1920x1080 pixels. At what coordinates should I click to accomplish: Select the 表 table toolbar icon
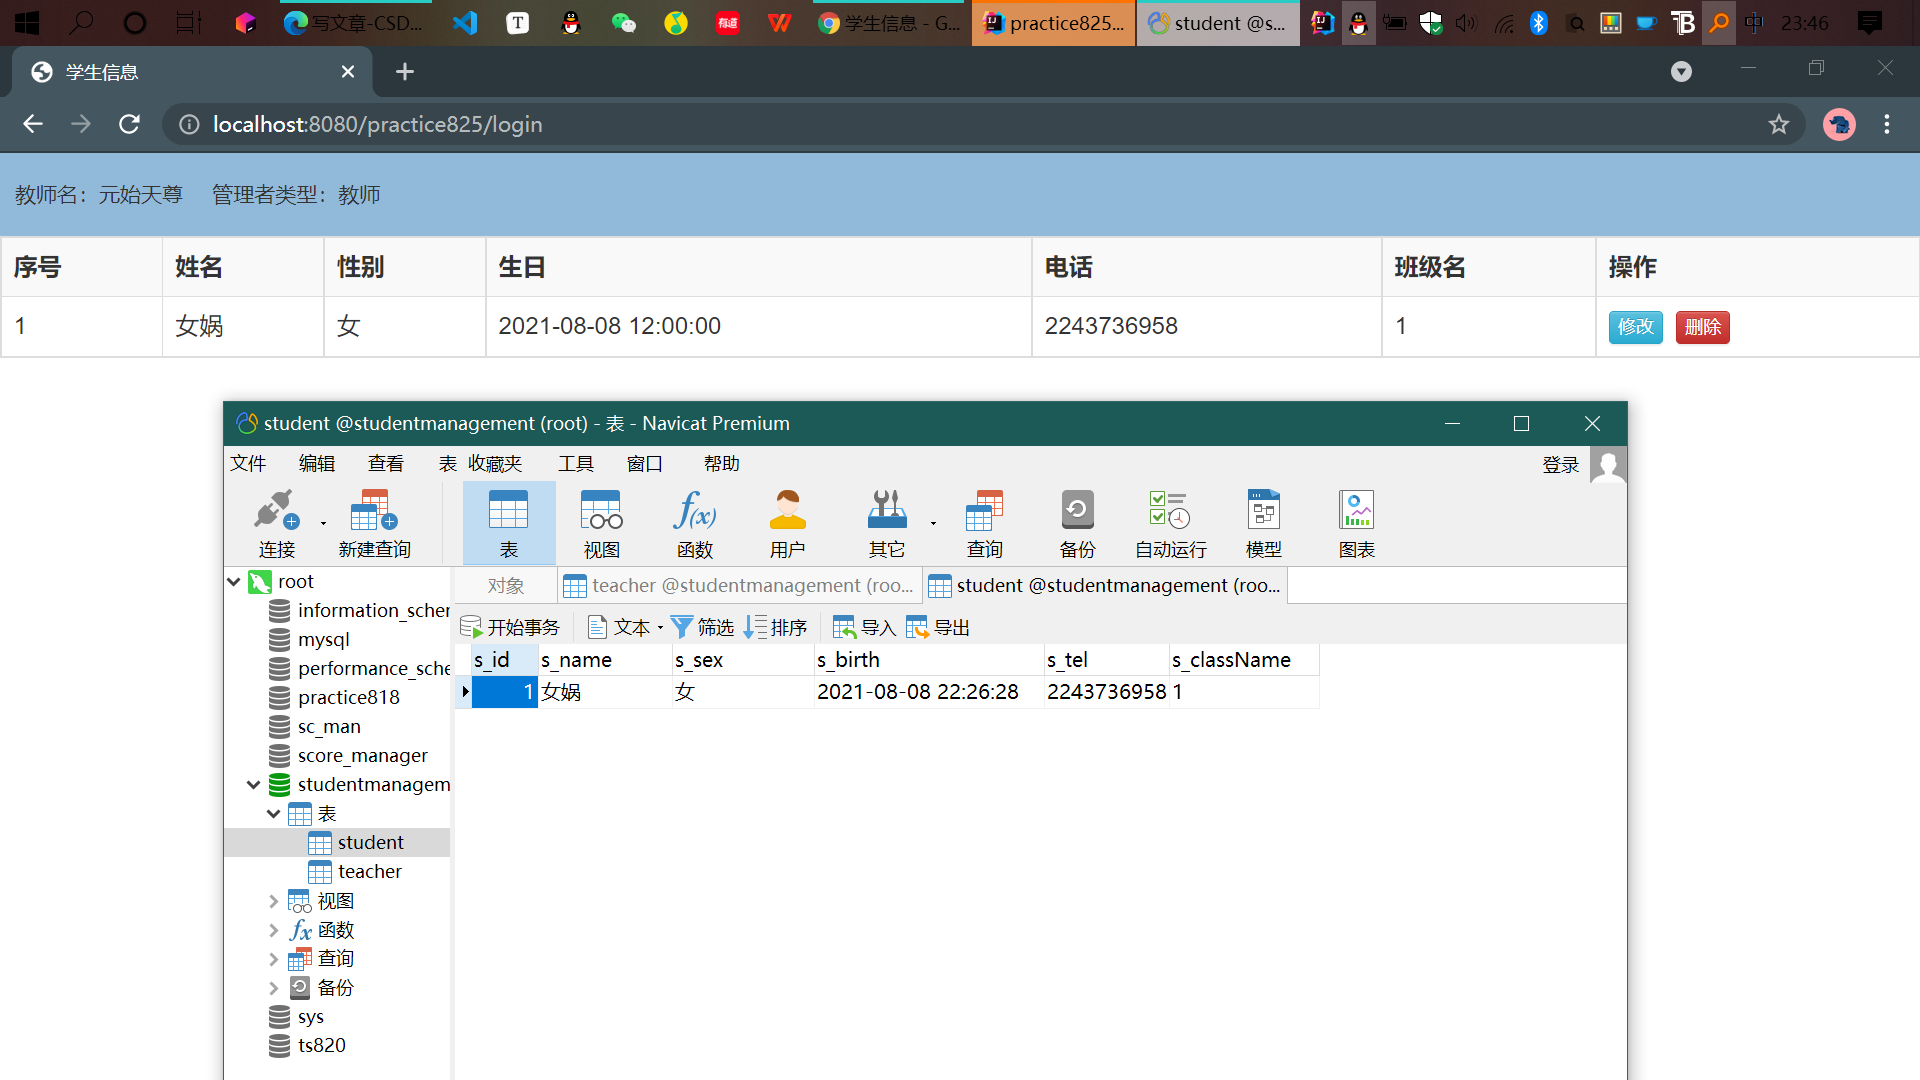click(x=509, y=523)
